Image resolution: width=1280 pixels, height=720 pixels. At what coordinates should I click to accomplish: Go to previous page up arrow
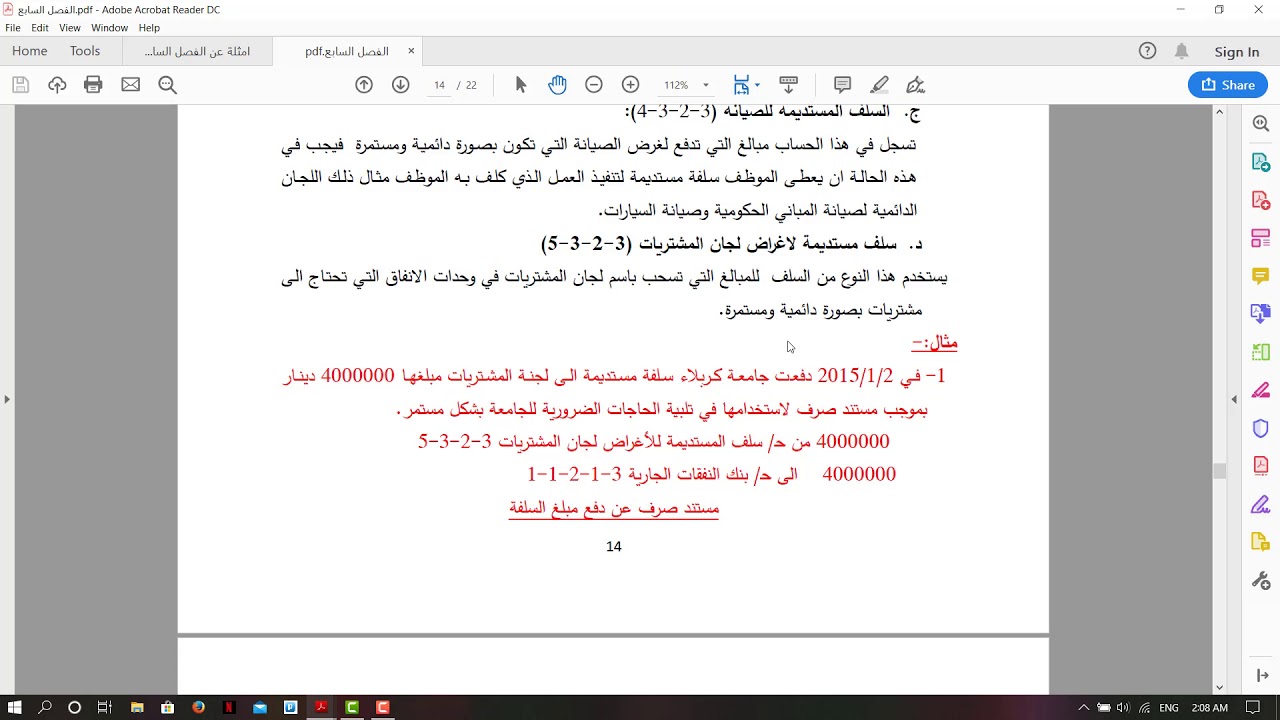pos(364,85)
